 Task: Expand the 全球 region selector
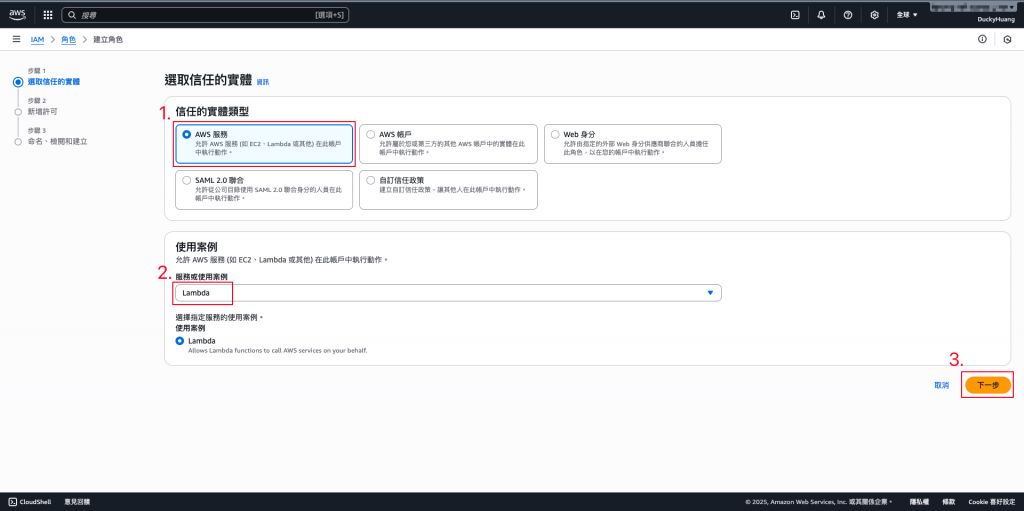[x=906, y=14]
